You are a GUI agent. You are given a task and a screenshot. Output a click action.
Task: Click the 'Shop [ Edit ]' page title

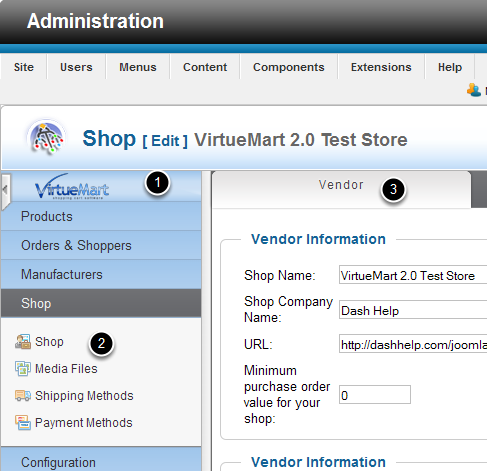pyautogui.click(x=135, y=139)
